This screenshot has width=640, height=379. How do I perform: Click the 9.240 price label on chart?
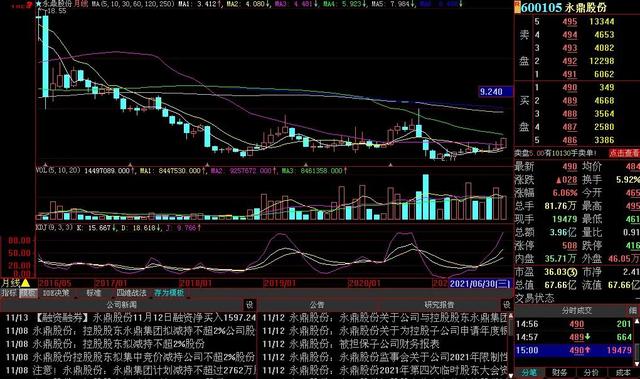tap(496, 92)
